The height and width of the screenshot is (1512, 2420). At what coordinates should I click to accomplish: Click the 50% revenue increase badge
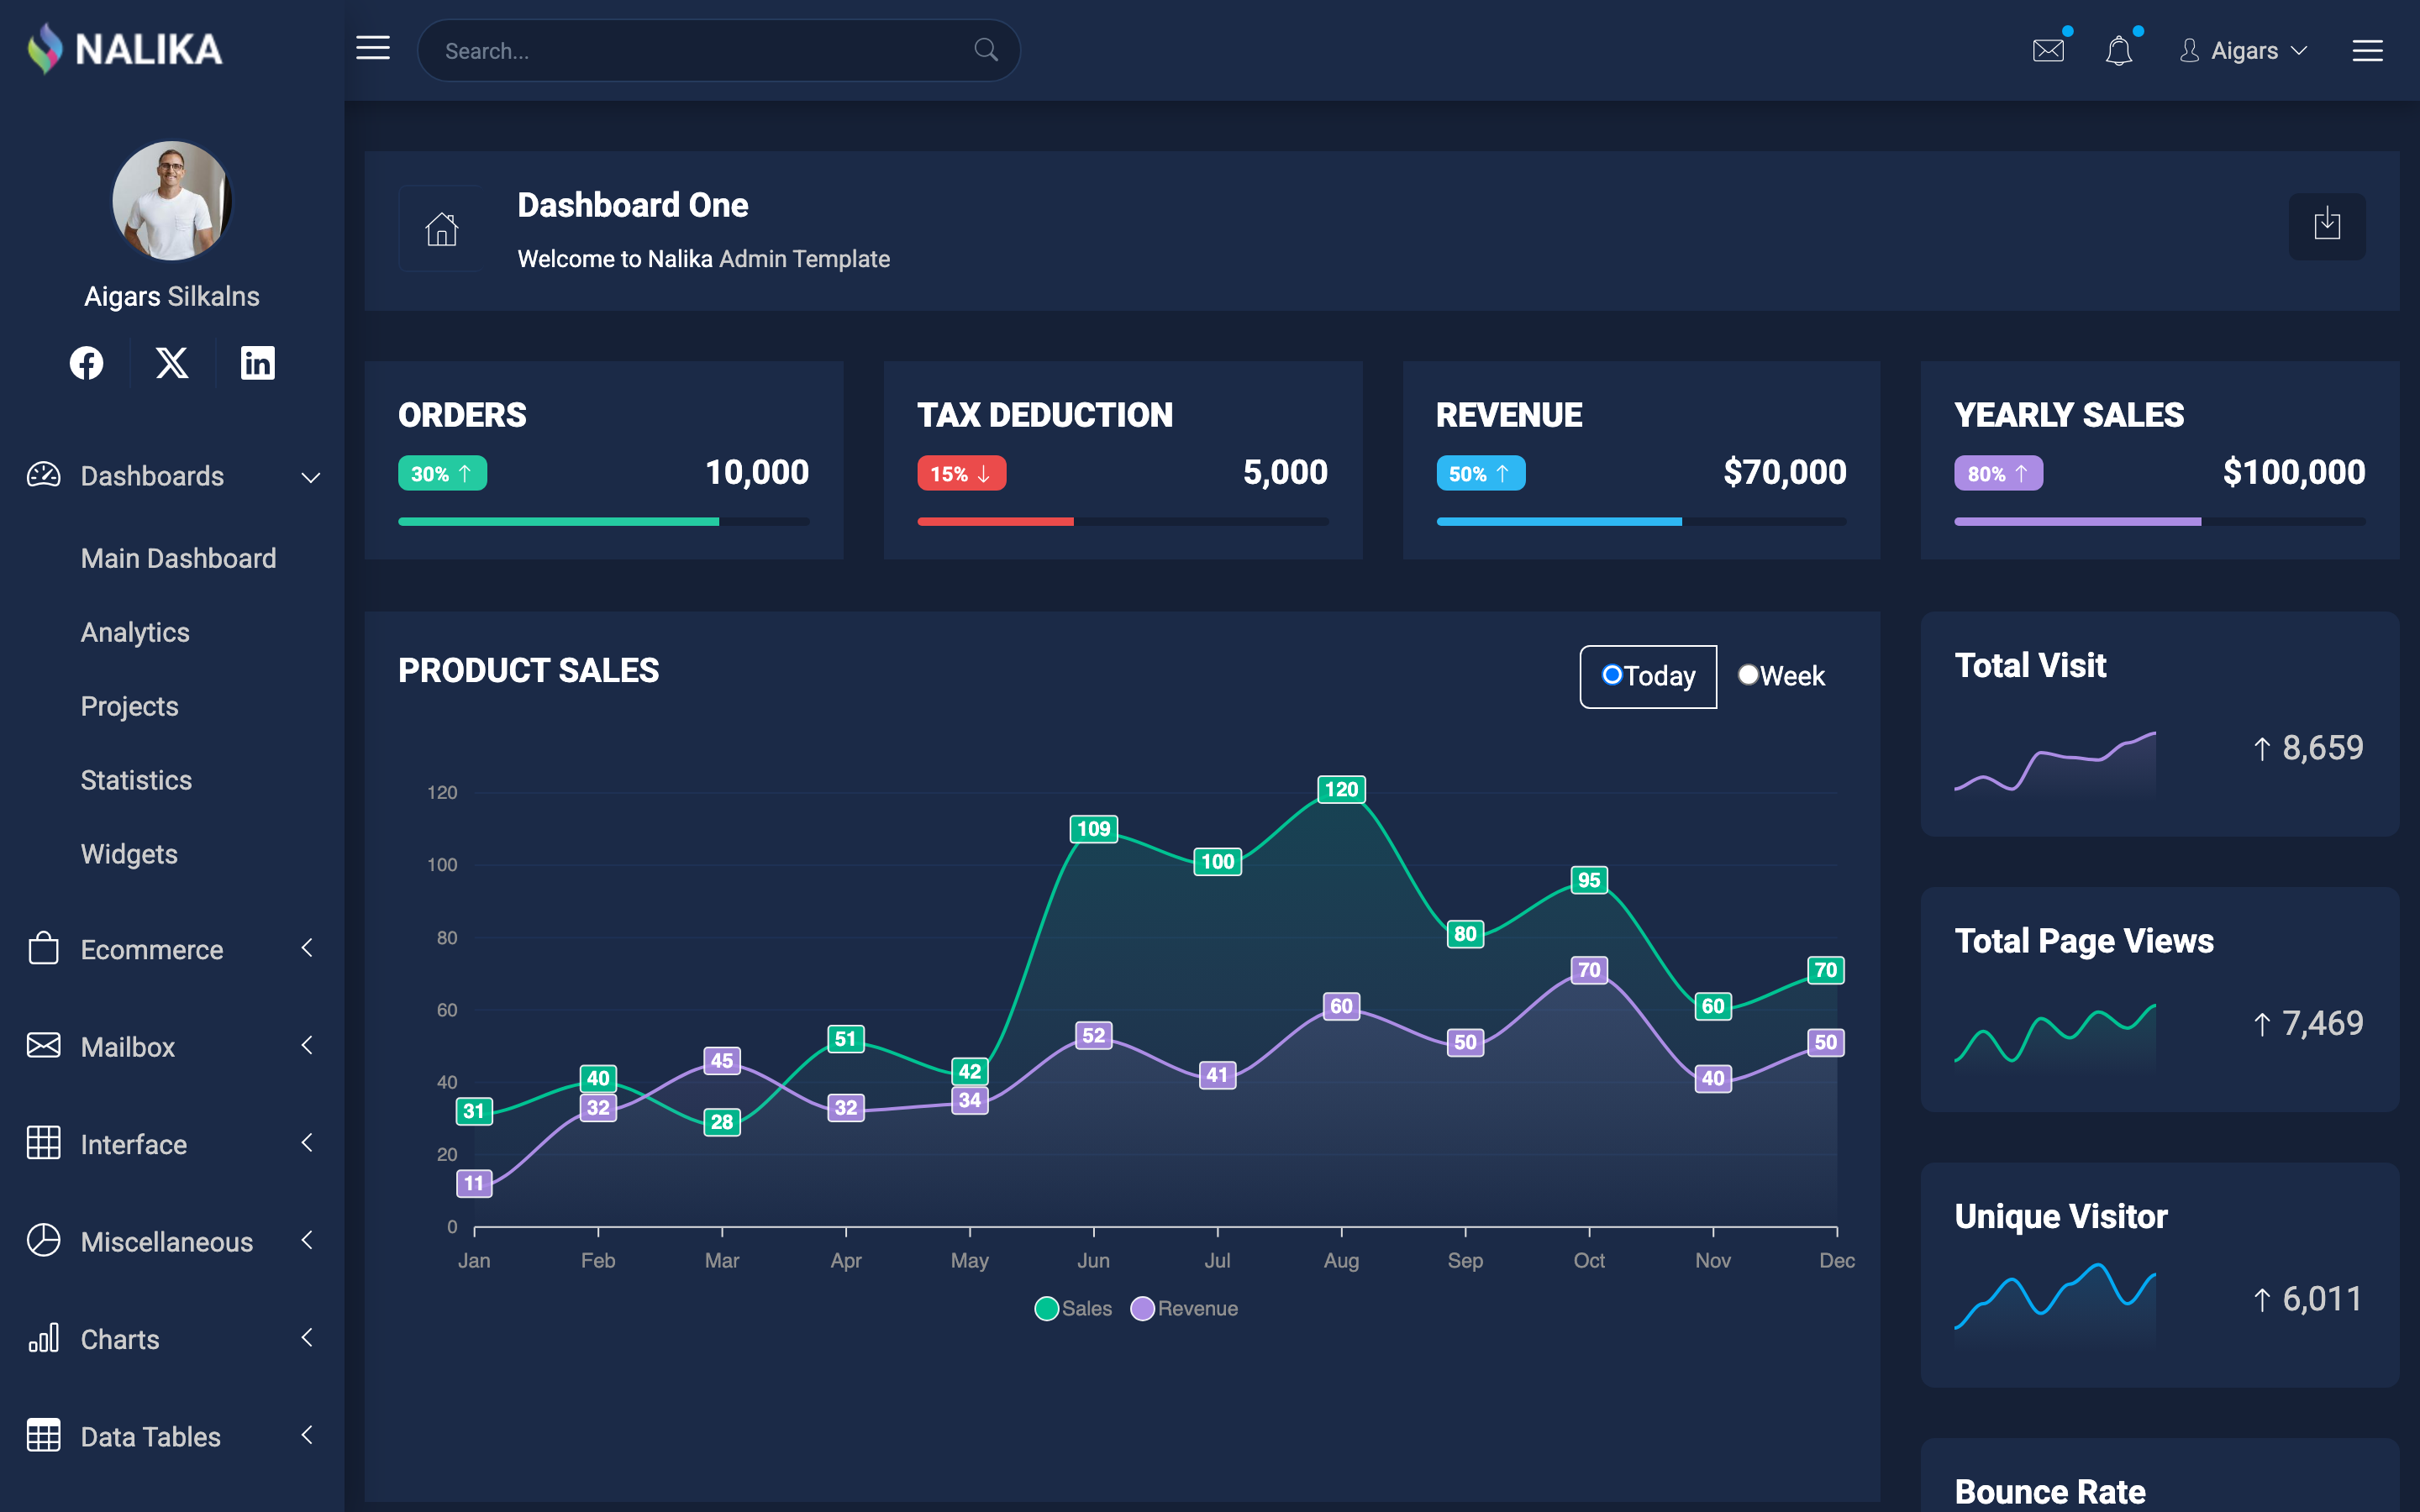(x=1480, y=473)
